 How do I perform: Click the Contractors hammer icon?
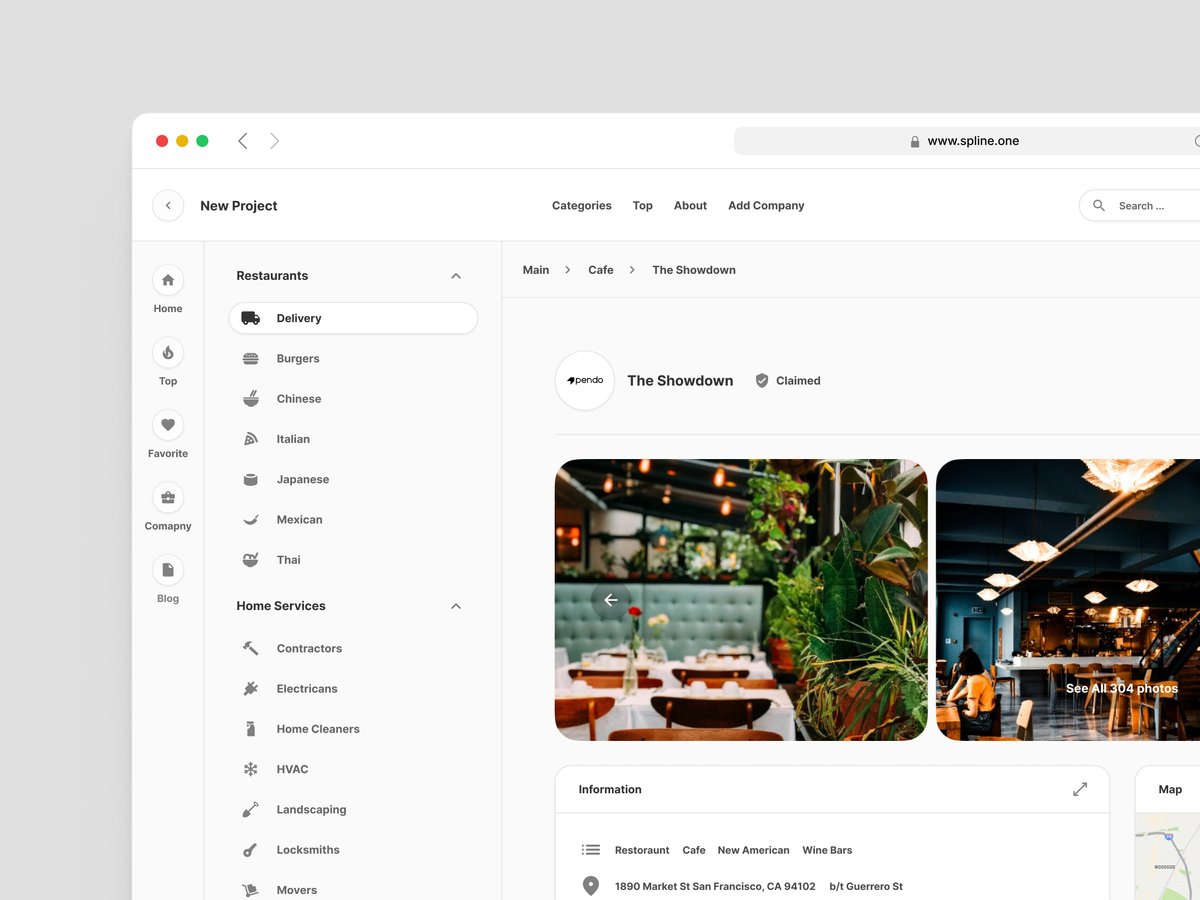(x=251, y=648)
